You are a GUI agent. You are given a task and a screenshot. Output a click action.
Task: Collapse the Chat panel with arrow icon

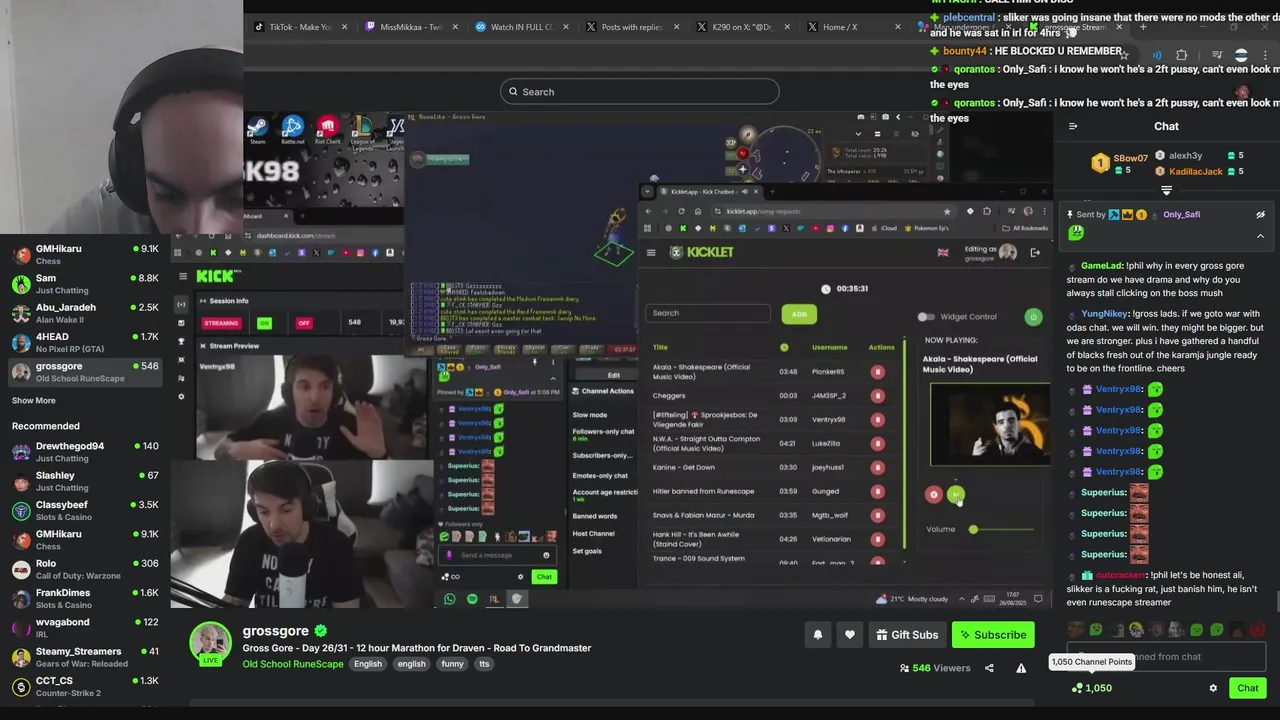coord(1073,126)
